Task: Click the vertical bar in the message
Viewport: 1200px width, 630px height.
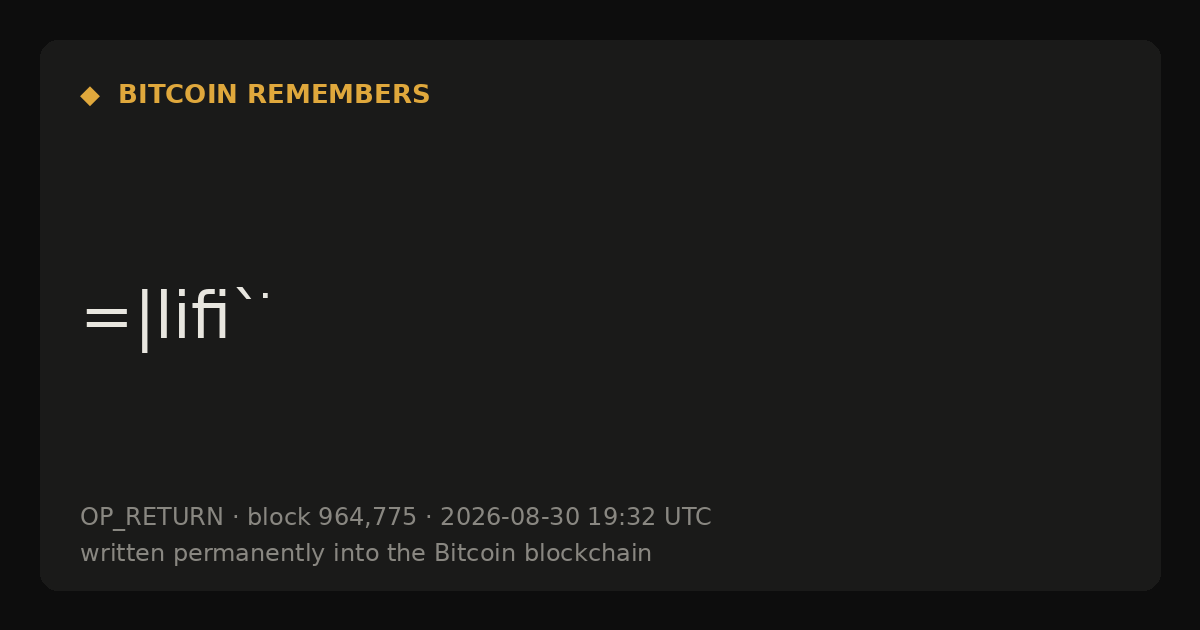Action: pyautogui.click(x=145, y=320)
